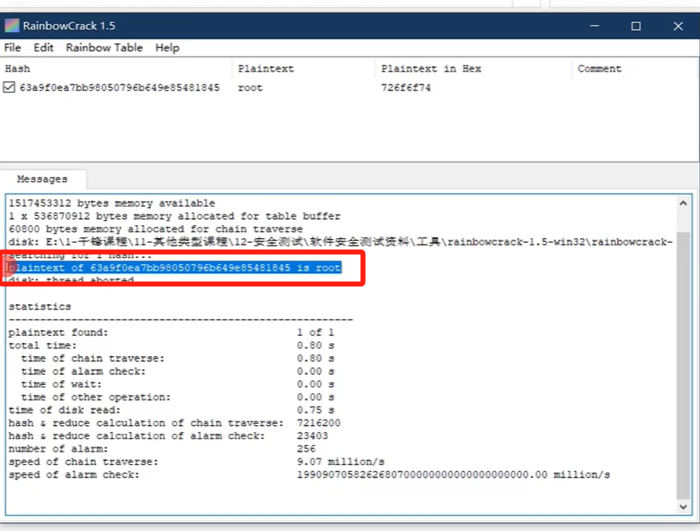Click the hex value 726f6f74
The height and width of the screenshot is (531, 700).
[x=406, y=88]
